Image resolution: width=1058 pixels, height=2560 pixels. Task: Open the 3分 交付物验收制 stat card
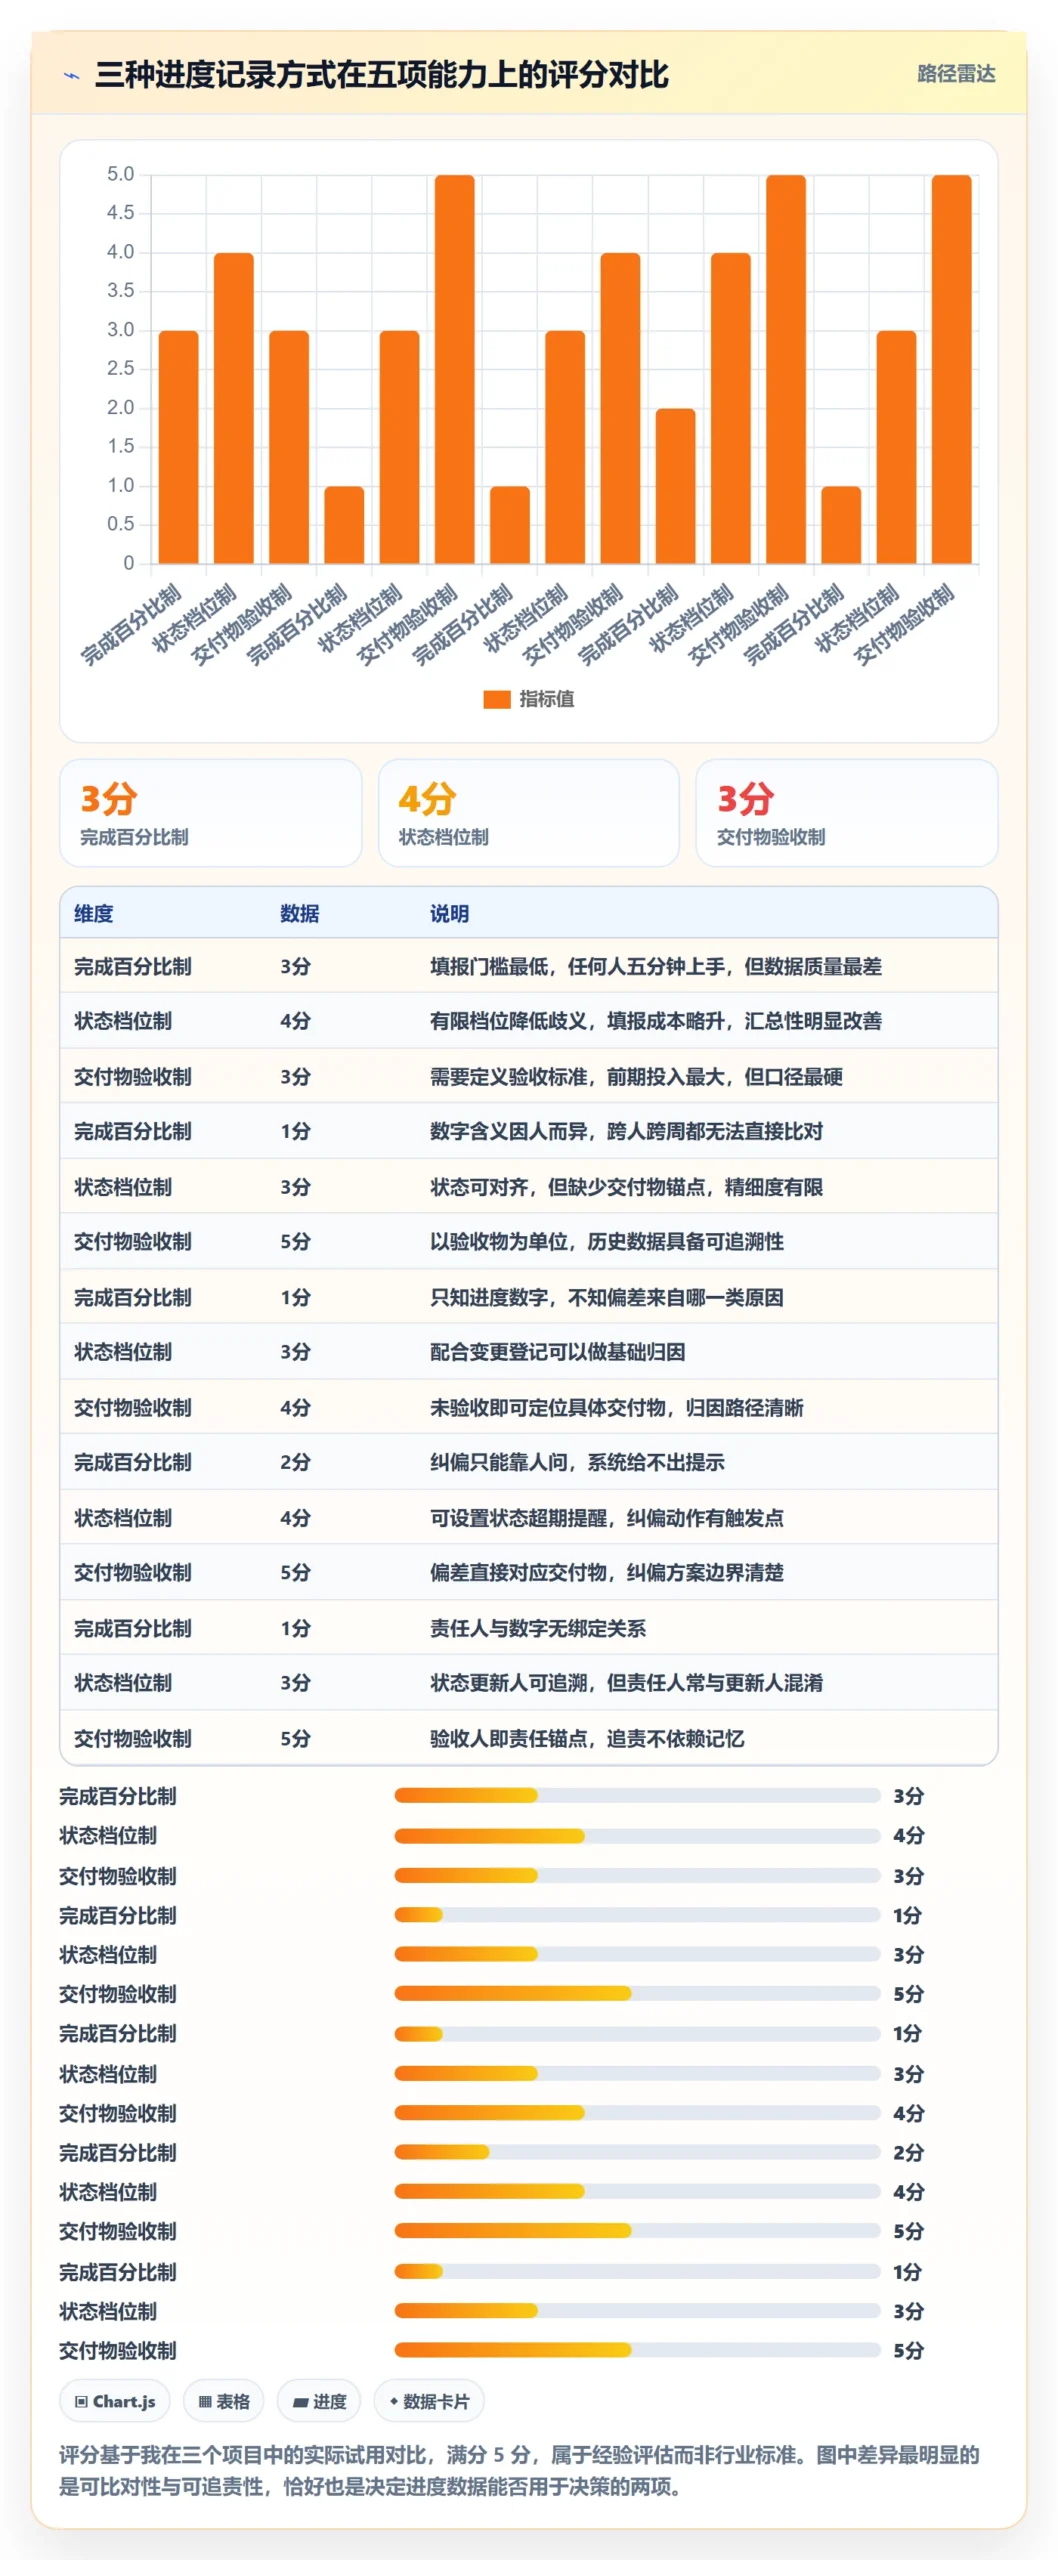pos(847,813)
